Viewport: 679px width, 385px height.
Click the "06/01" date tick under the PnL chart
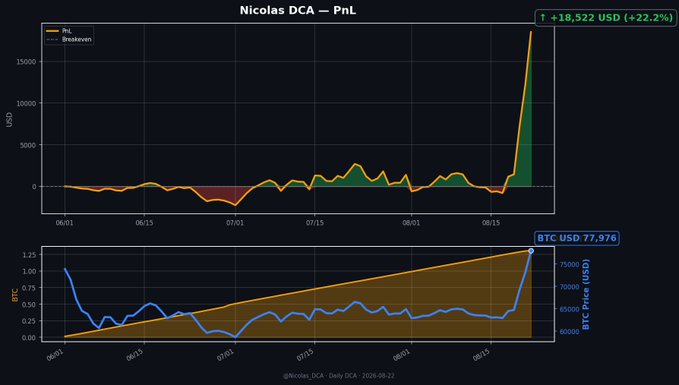point(65,223)
